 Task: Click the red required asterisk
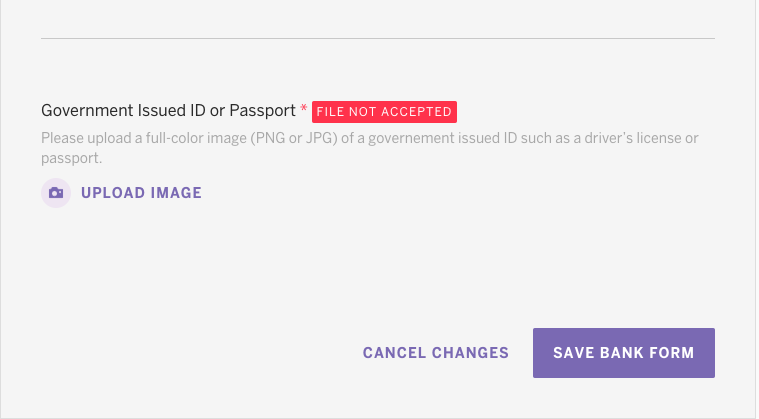(x=304, y=108)
